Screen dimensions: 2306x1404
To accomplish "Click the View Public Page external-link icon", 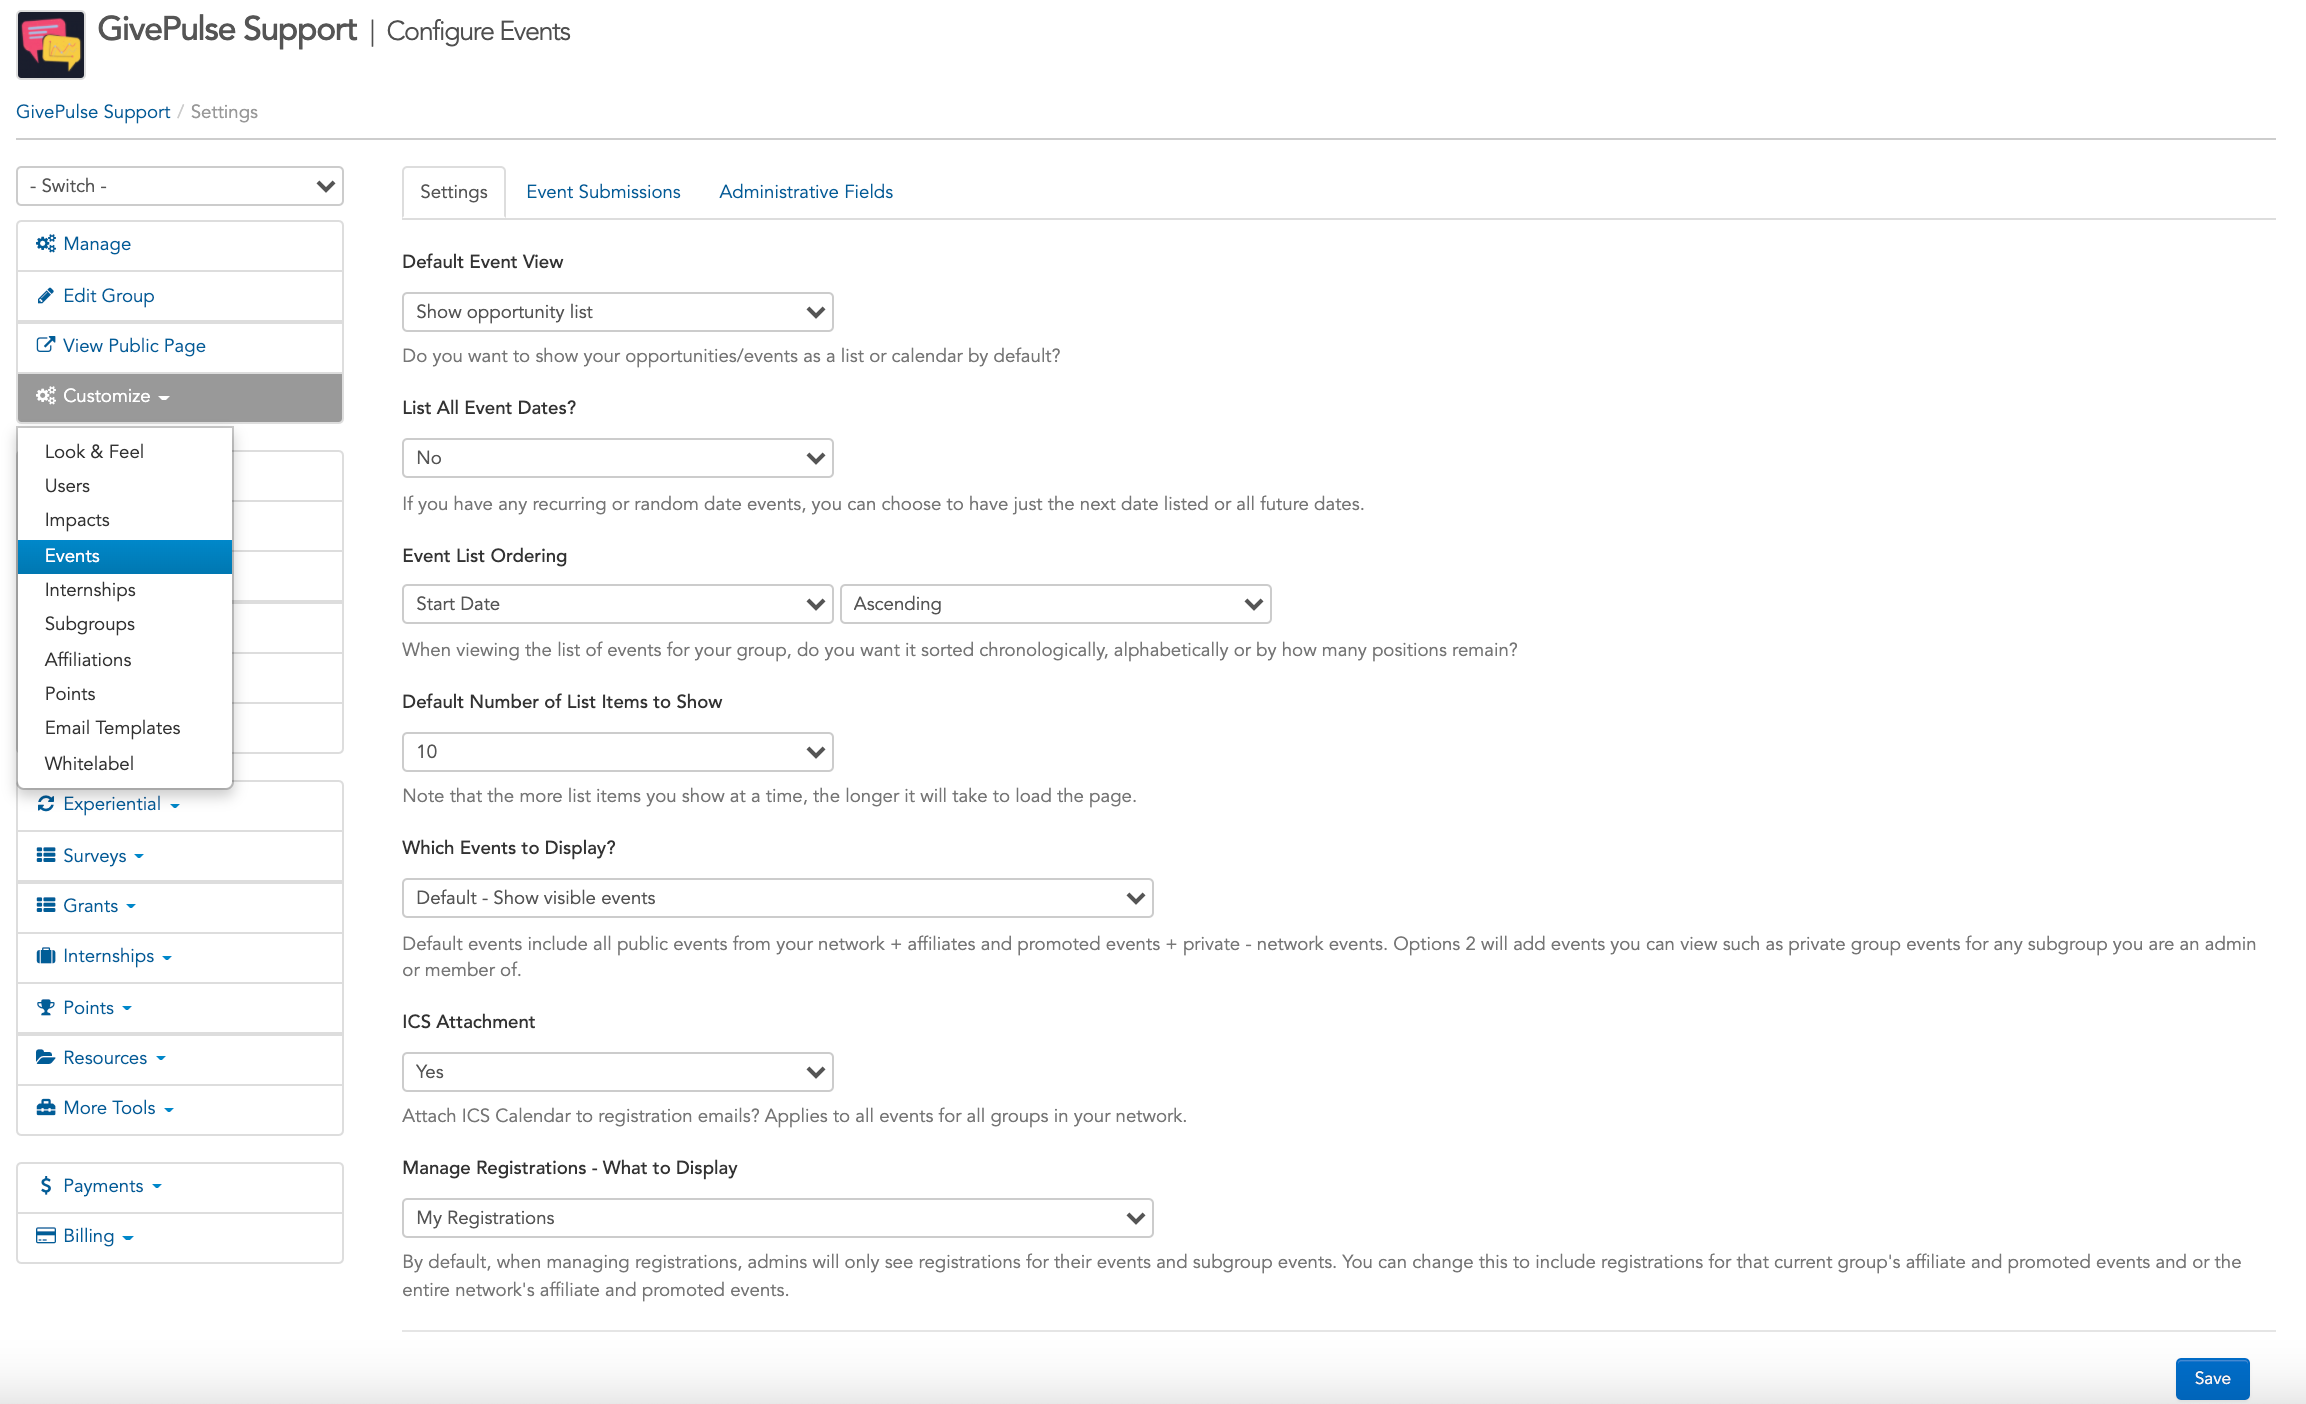I will pos(46,345).
